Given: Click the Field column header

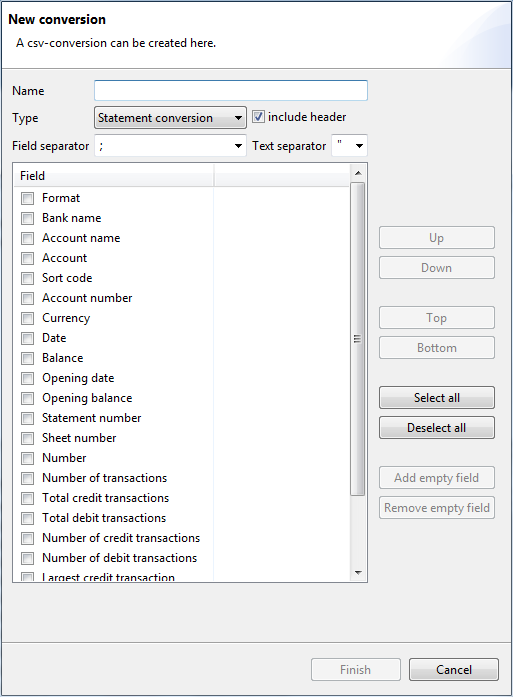Looking at the screenshot, I should 114,176.
